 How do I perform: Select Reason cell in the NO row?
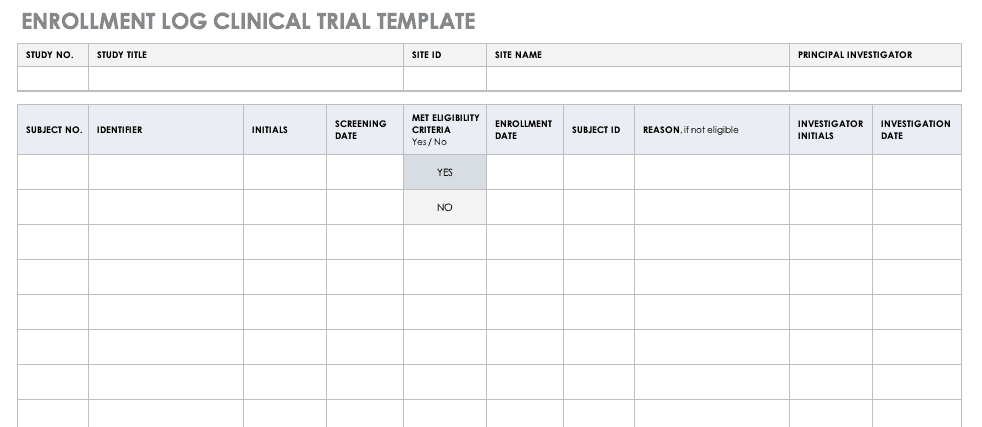[x=711, y=207]
